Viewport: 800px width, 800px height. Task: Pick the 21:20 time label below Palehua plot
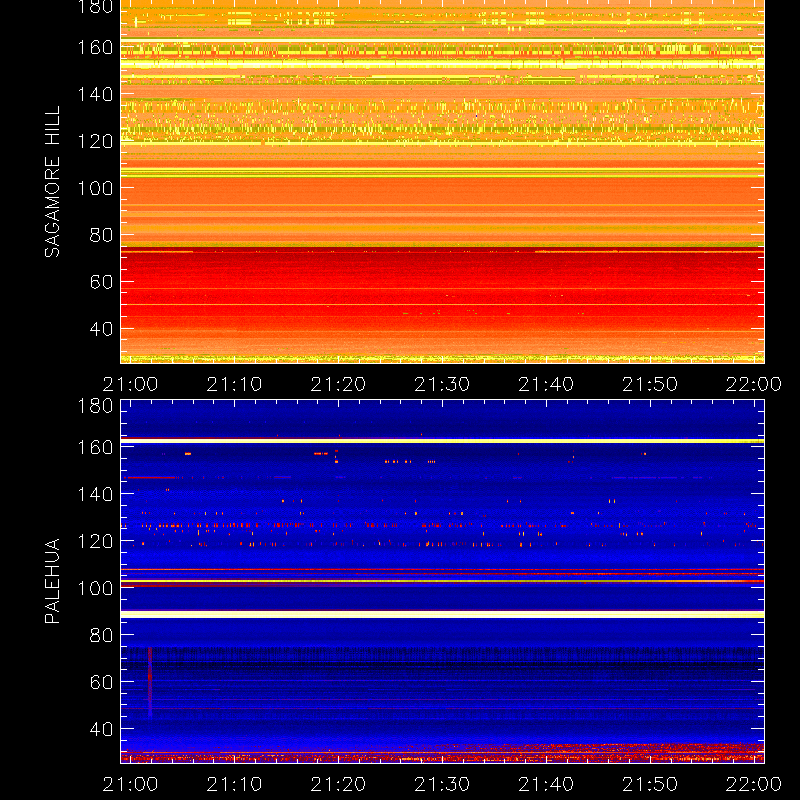(x=338, y=784)
